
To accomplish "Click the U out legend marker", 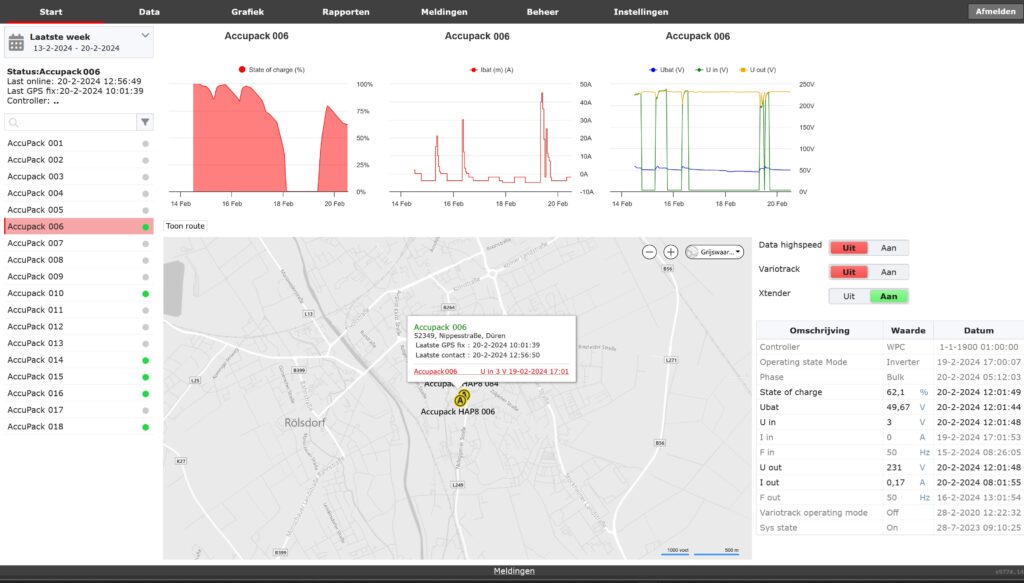I will (743, 70).
